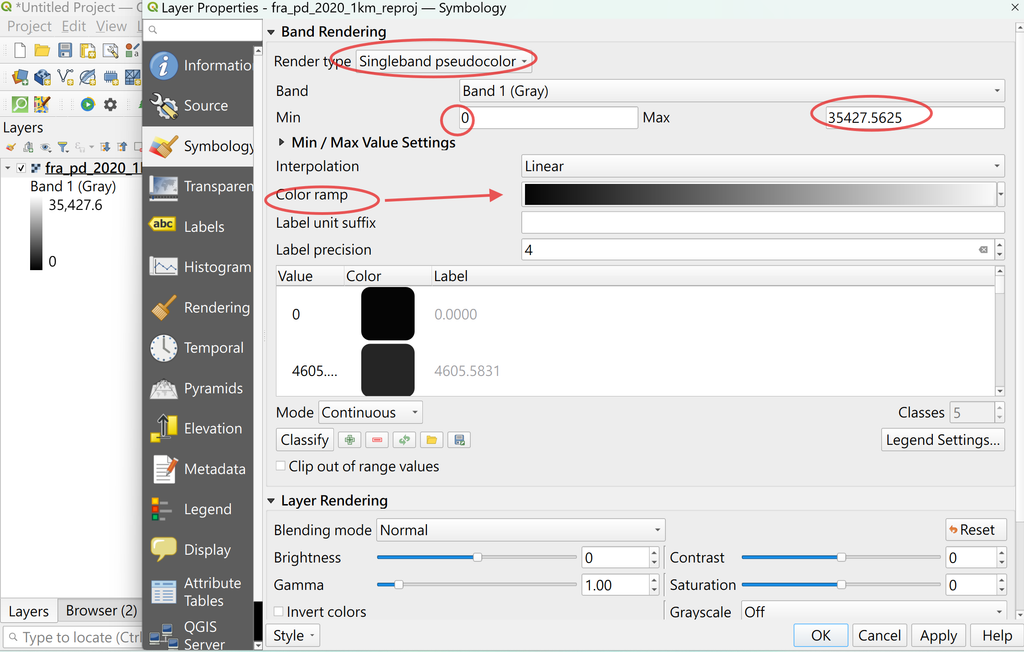
Task: Open the Histogram section in sidebar
Action: point(200,267)
